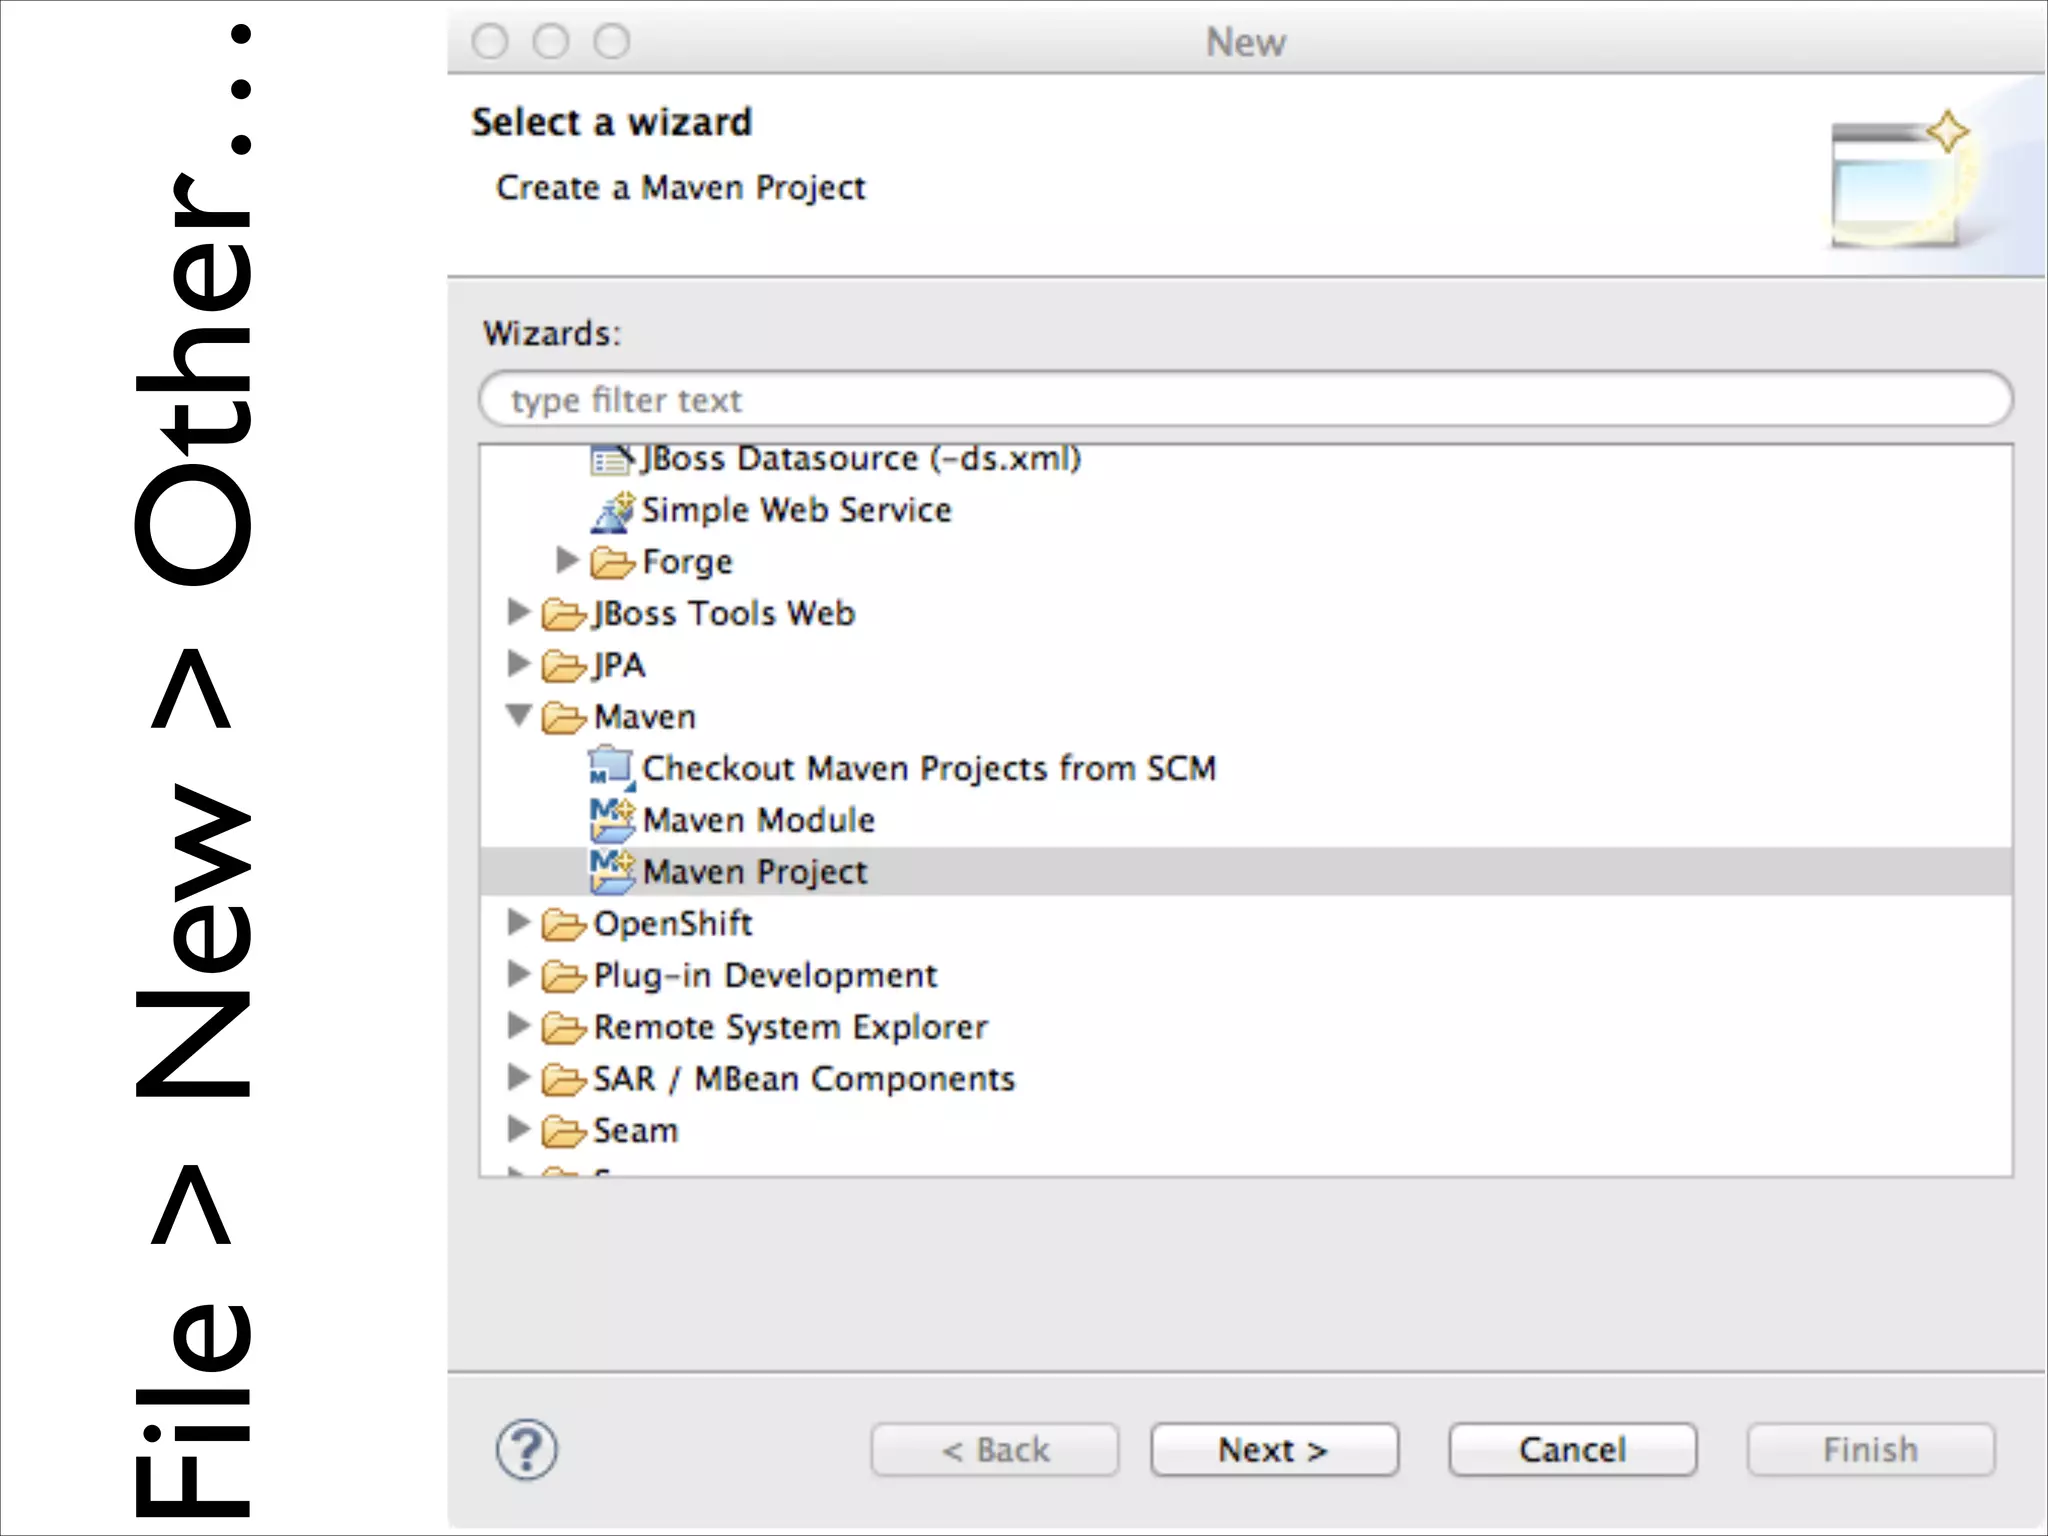Click the Maven folder icon
2048x1536 pixels.
tap(563, 717)
